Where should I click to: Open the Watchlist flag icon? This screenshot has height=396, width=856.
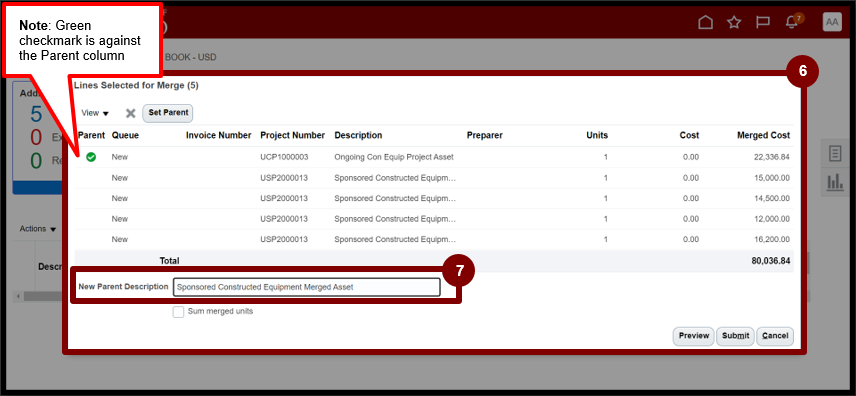click(x=763, y=22)
